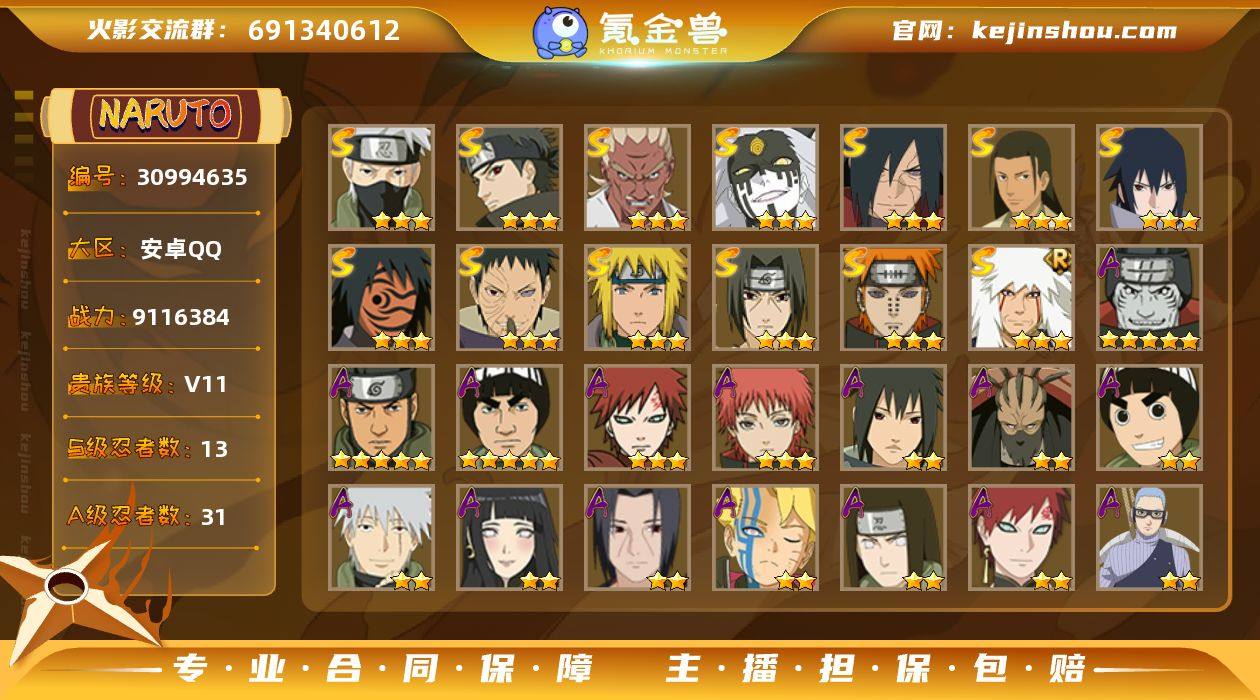Click the power value 9116384 row

click(x=162, y=317)
